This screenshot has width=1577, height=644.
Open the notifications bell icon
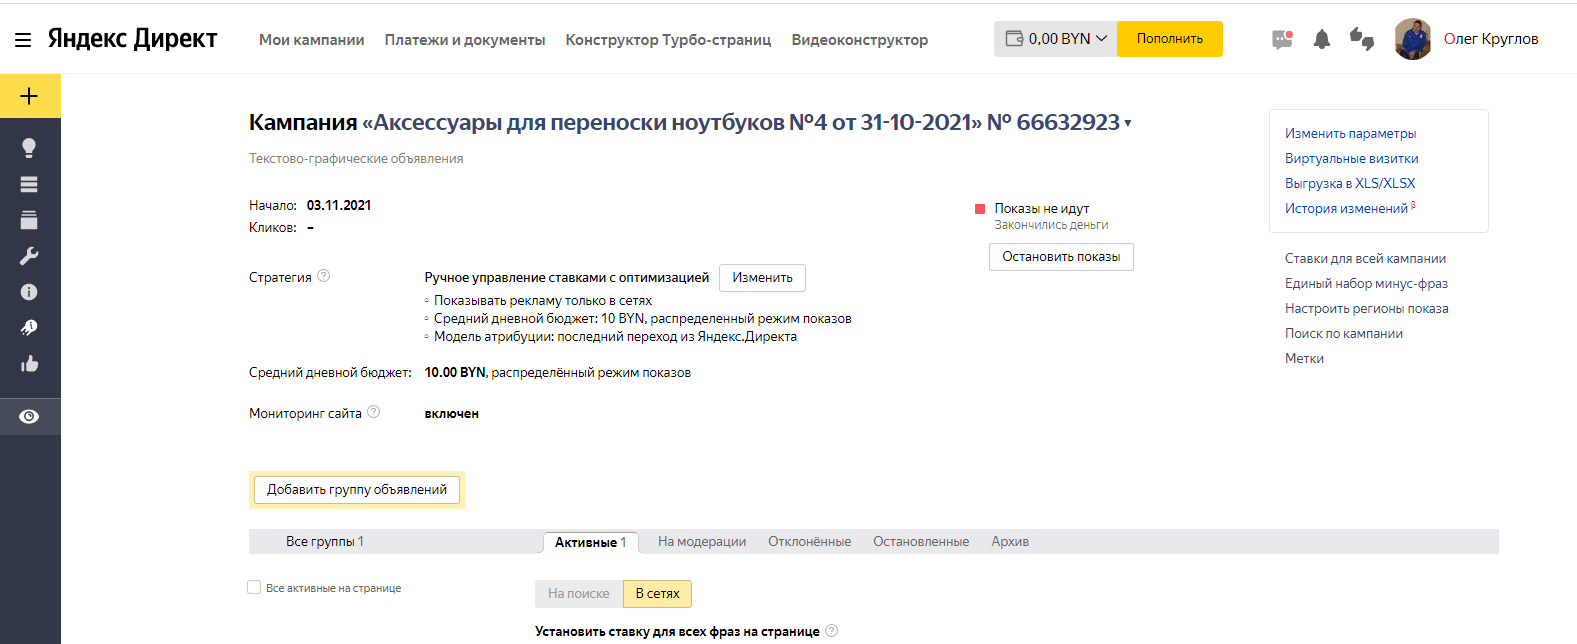tap(1322, 39)
